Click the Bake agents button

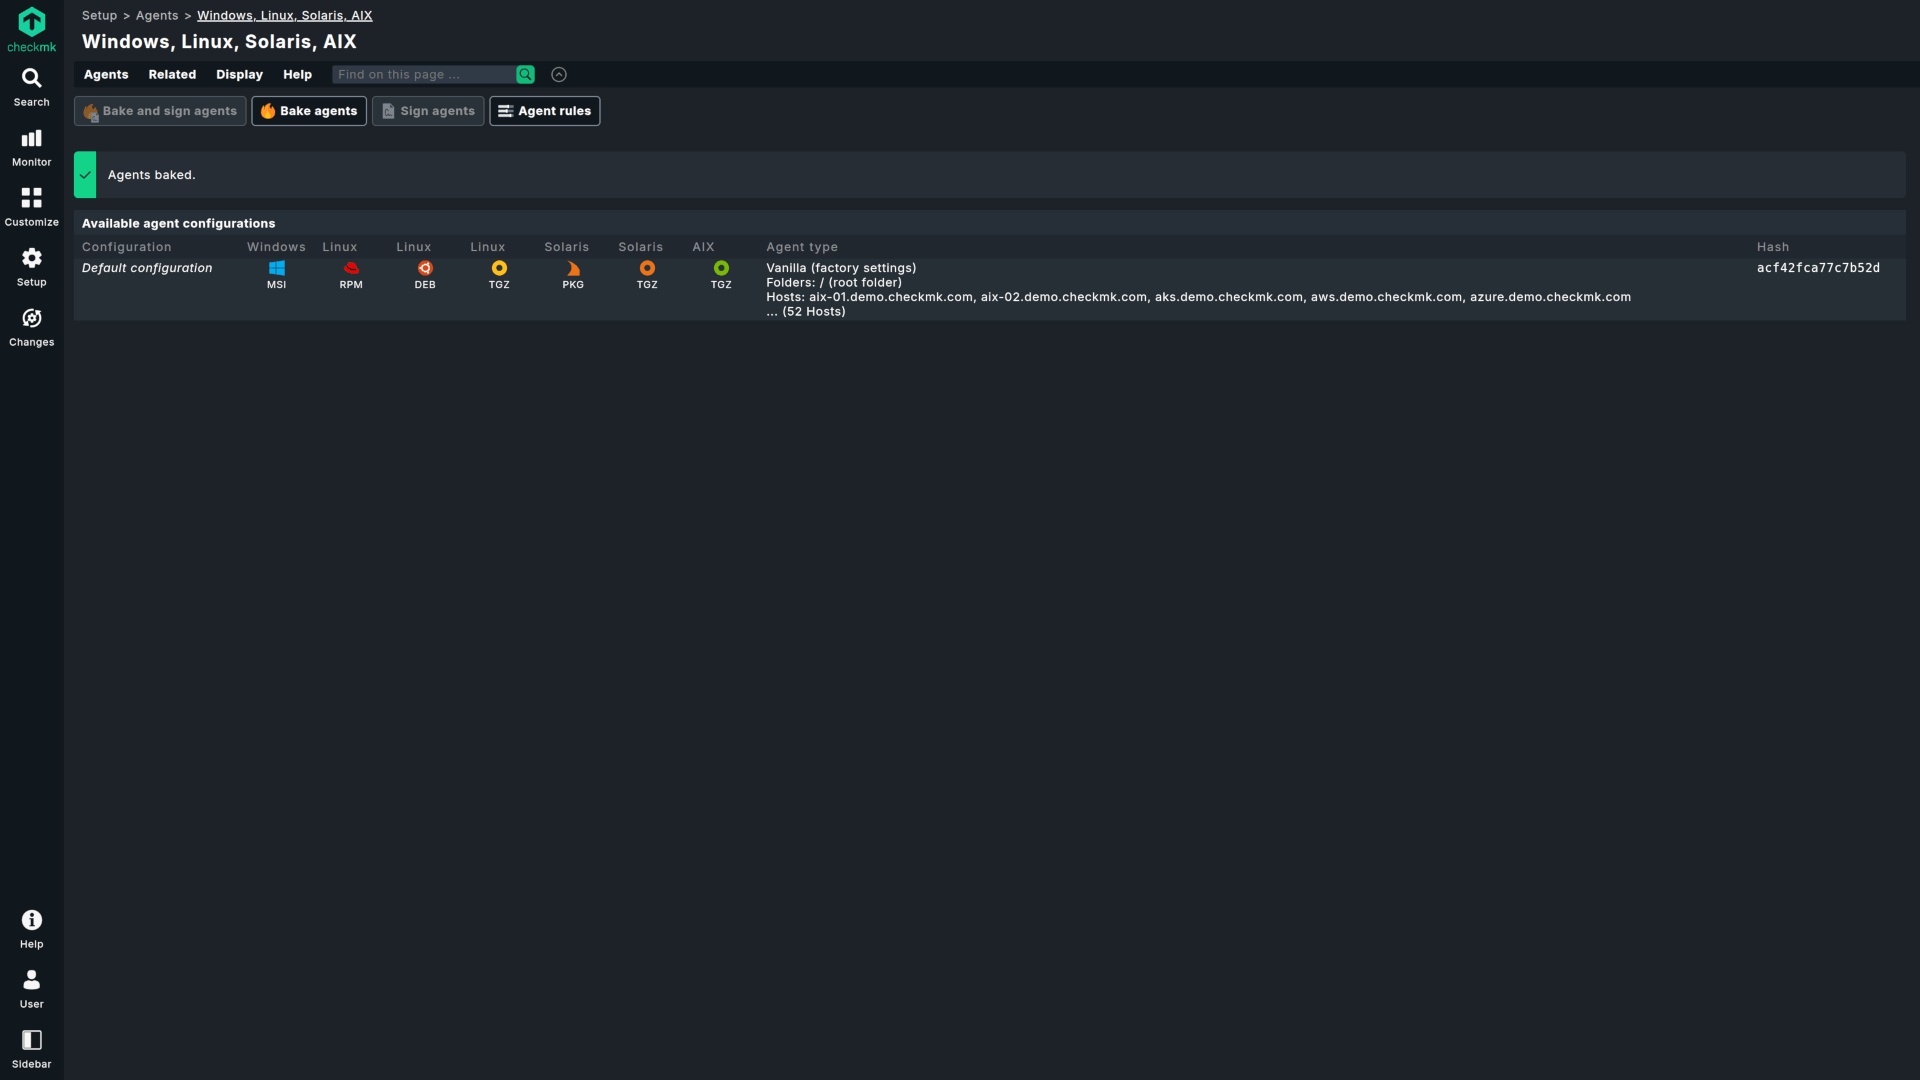(x=309, y=111)
